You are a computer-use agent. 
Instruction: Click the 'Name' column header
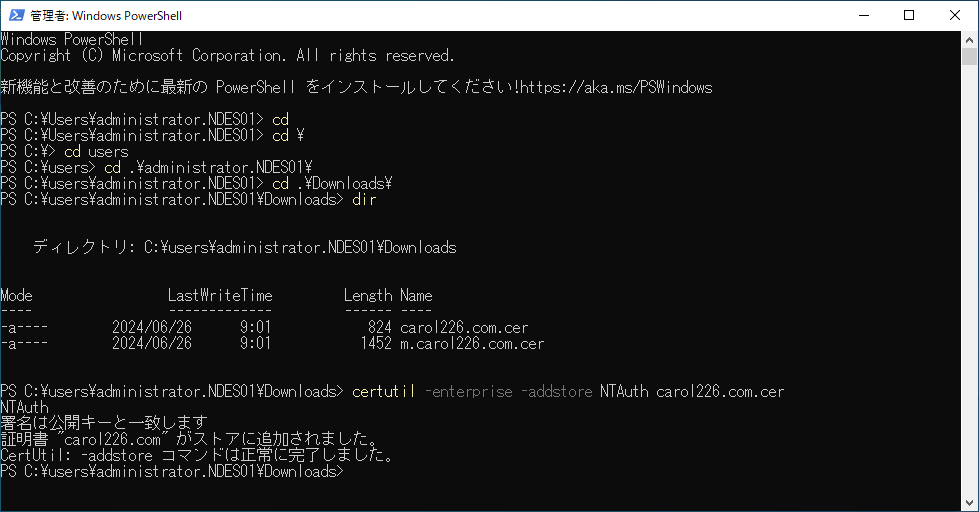(416, 295)
